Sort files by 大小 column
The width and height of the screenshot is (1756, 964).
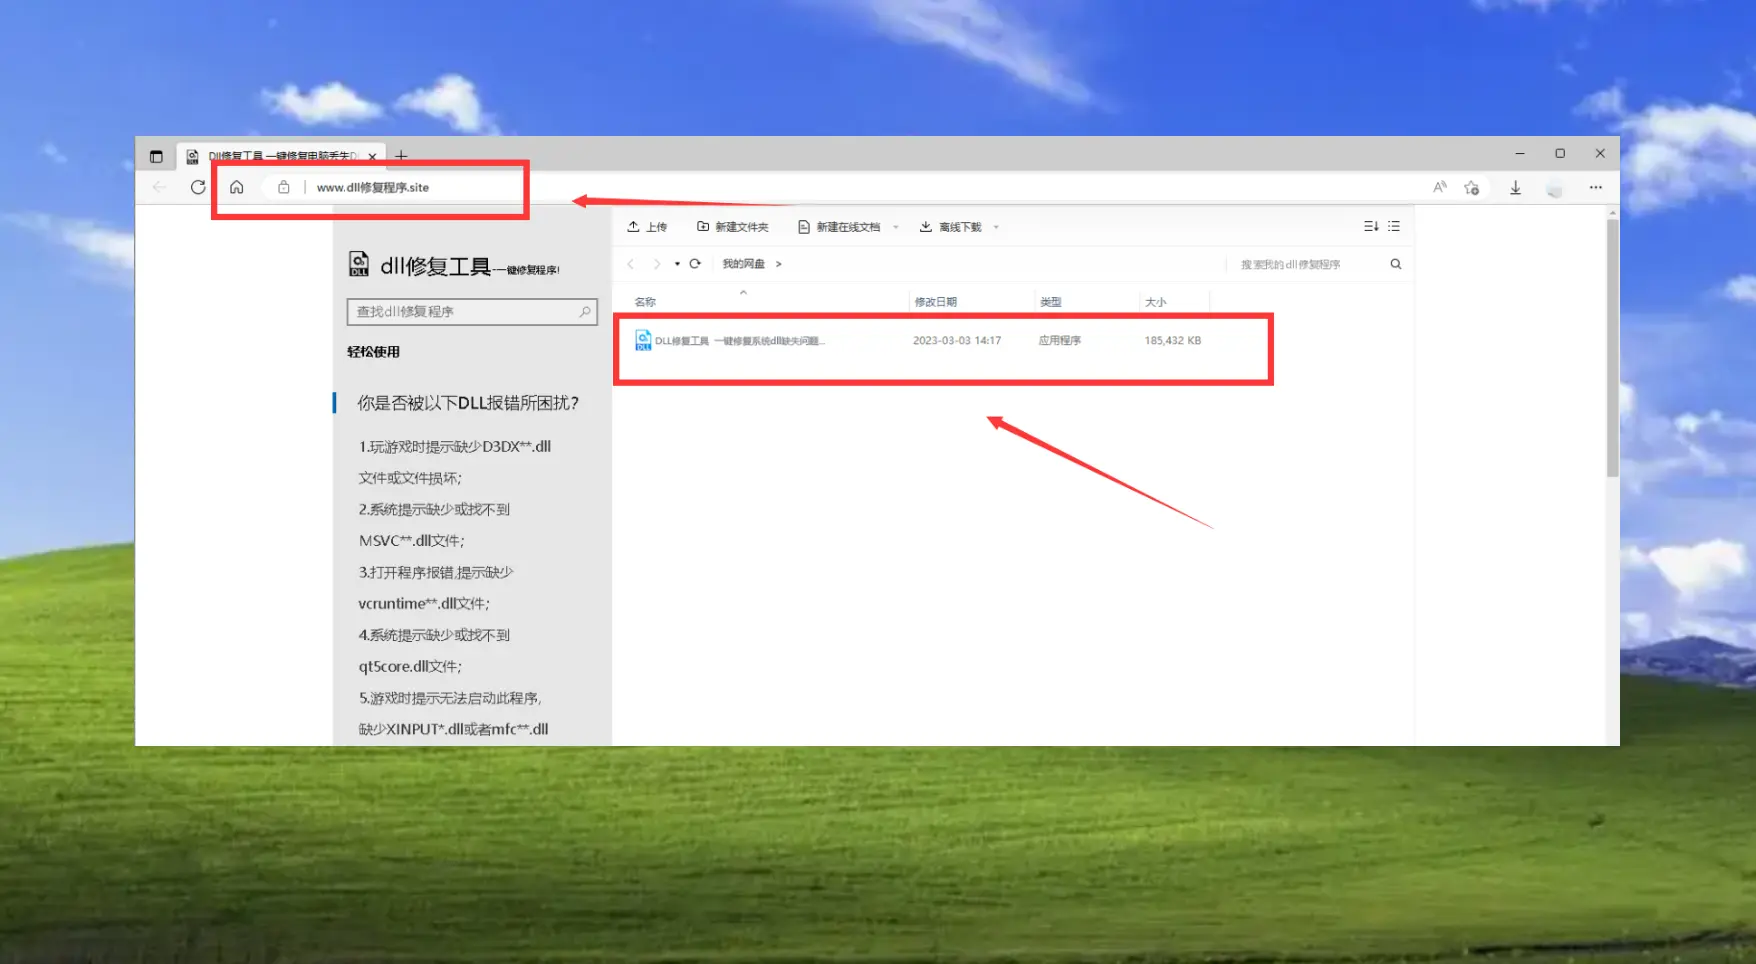click(1155, 302)
